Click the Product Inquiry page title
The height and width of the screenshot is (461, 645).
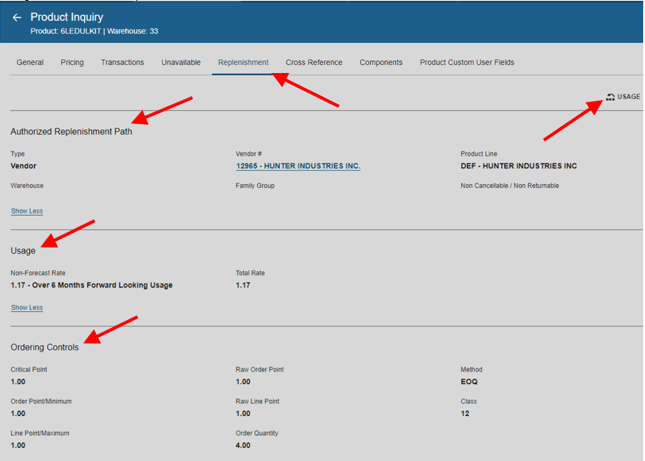coord(67,17)
